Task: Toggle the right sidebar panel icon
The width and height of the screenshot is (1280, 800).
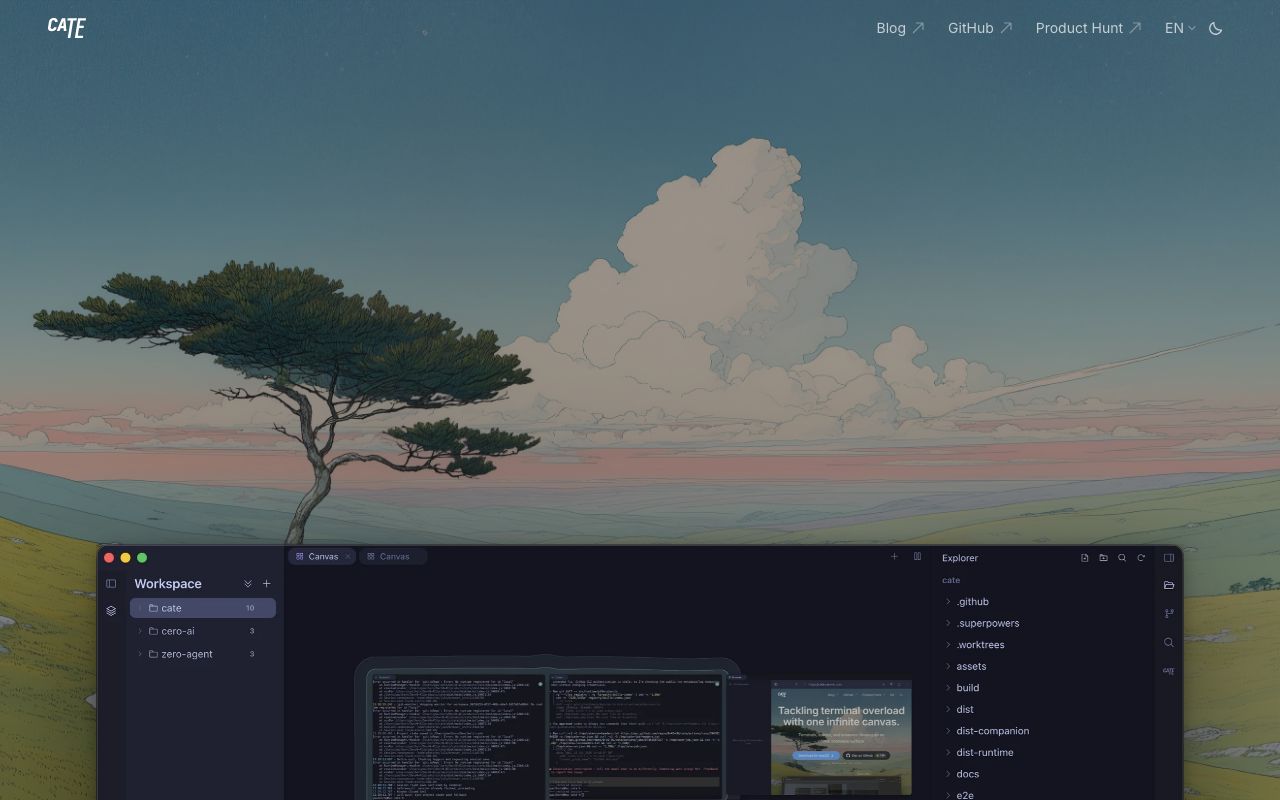Action: (1169, 558)
